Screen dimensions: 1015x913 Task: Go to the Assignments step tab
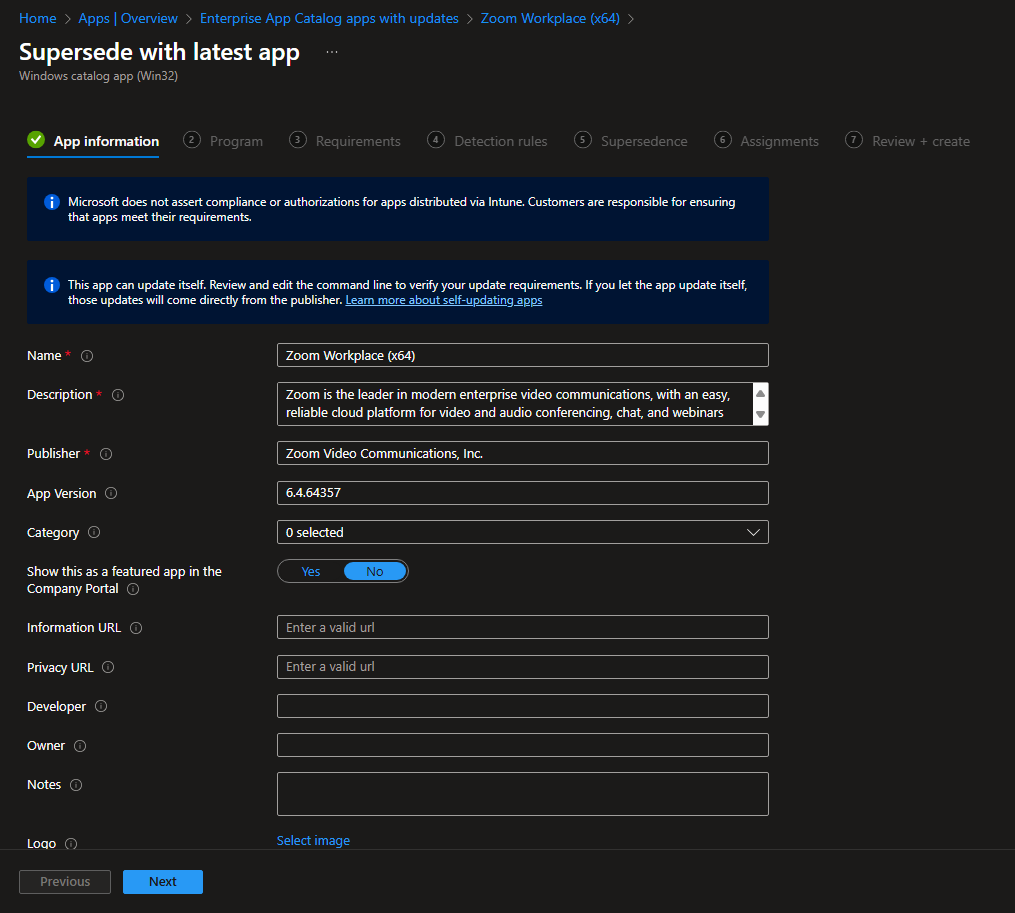tap(766, 141)
